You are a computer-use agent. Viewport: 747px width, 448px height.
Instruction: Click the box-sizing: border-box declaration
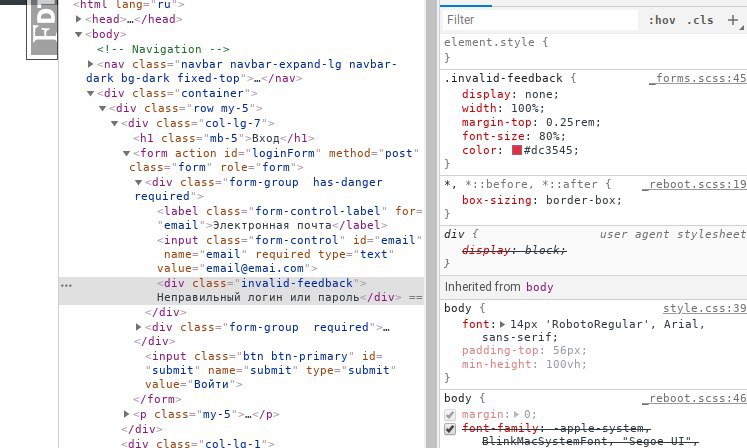click(x=542, y=200)
